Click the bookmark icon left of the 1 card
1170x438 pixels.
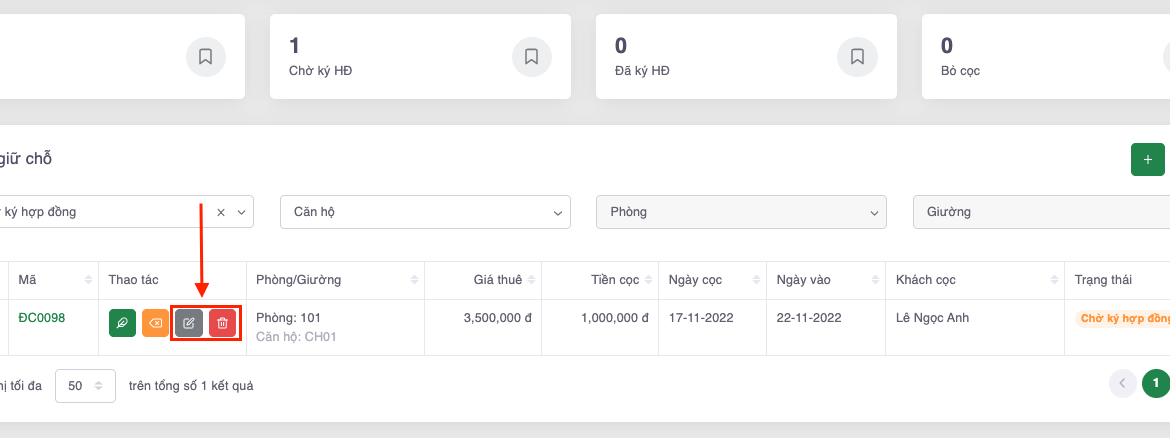[205, 57]
